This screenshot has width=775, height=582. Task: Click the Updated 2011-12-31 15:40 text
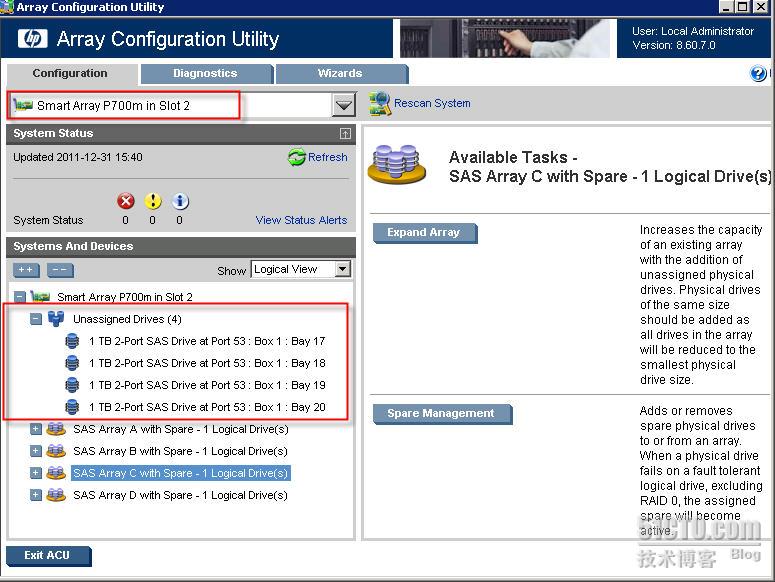[78, 157]
